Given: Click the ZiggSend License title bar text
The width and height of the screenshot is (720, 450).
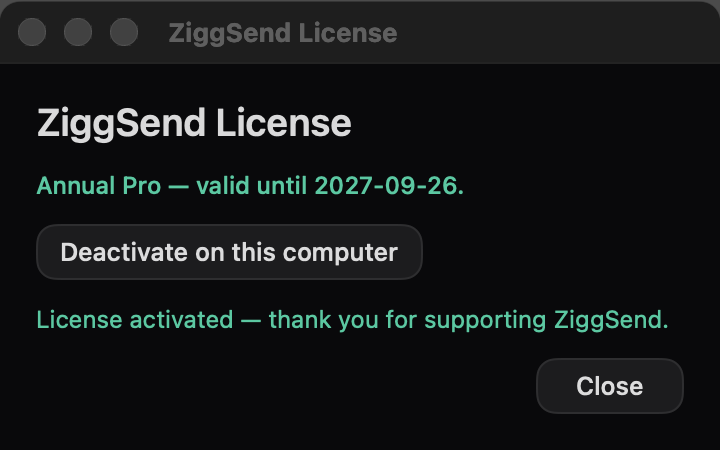Looking at the screenshot, I should tap(283, 33).
